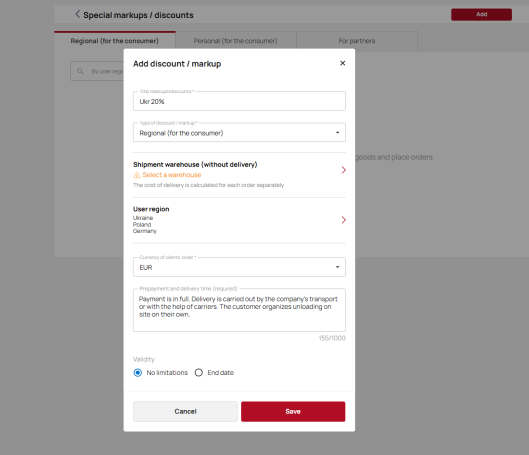The width and height of the screenshot is (529, 455).
Task: Click the Prepayment and delivery time textarea
Action: (239, 310)
